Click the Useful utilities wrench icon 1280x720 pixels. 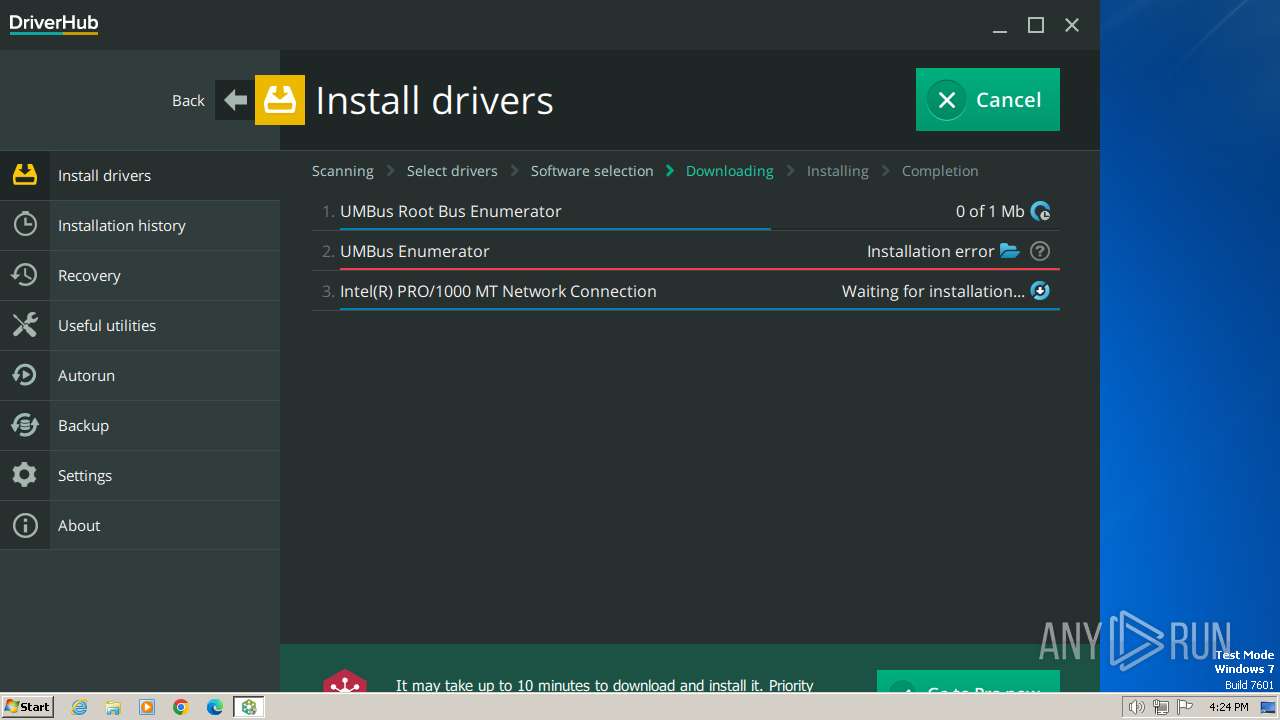coord(25,325)
